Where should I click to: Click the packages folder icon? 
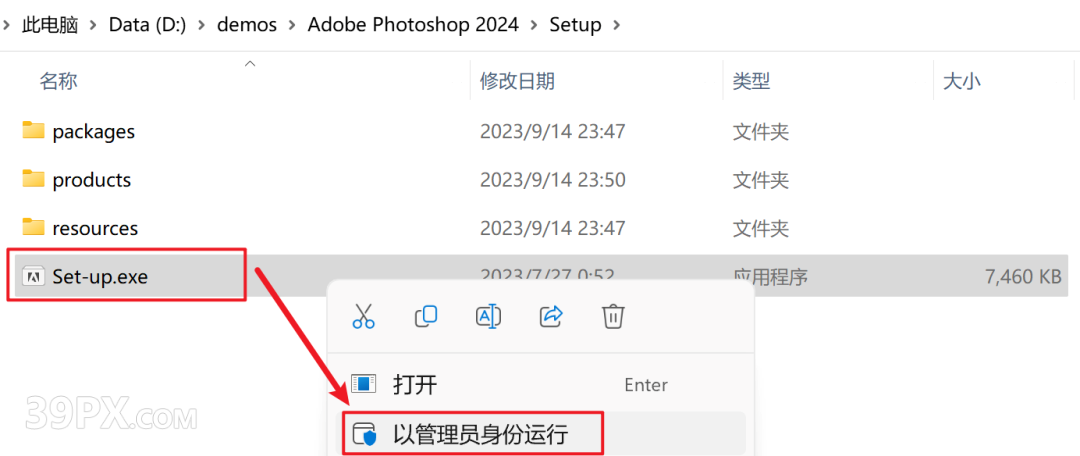pyautogui.click(x=33, y=130)
